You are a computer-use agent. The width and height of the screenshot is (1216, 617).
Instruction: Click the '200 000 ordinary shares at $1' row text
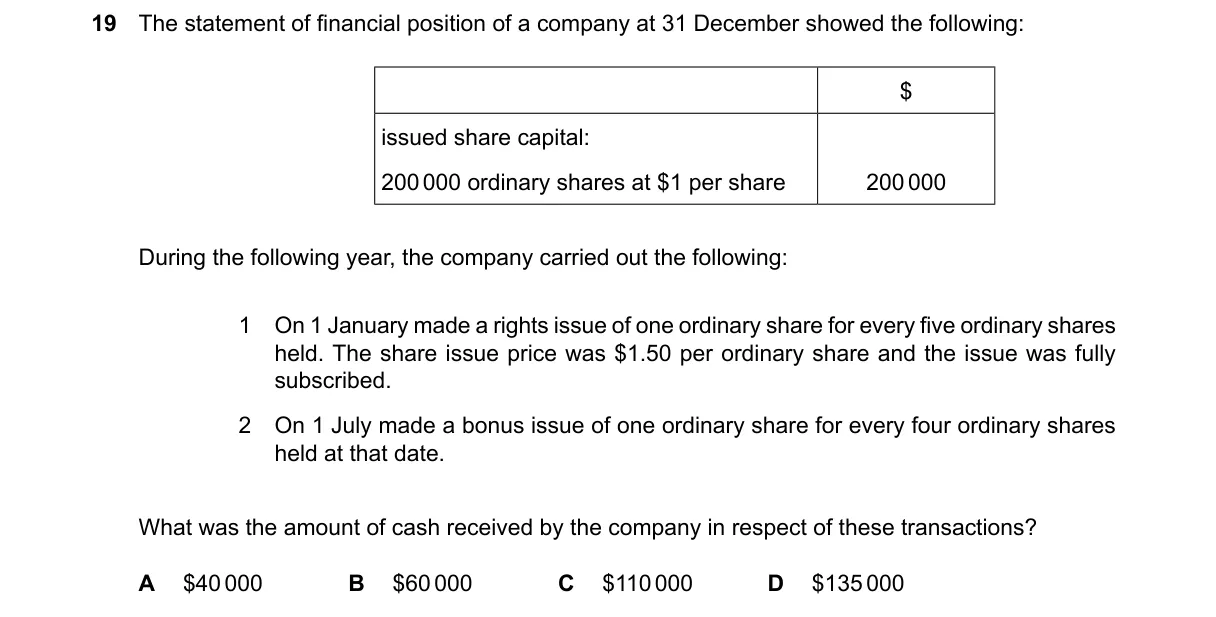(583, 182)
